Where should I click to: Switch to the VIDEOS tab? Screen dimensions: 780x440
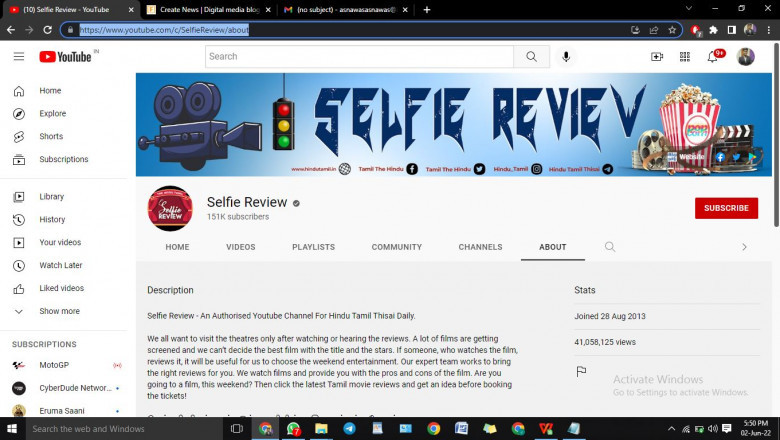(x=241, y=247)
